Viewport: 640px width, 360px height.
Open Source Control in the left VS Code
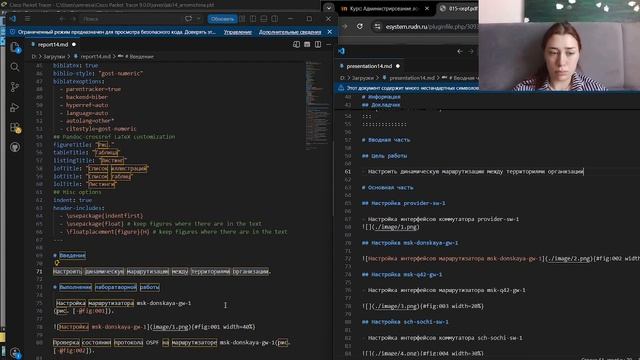coord(15,87)
